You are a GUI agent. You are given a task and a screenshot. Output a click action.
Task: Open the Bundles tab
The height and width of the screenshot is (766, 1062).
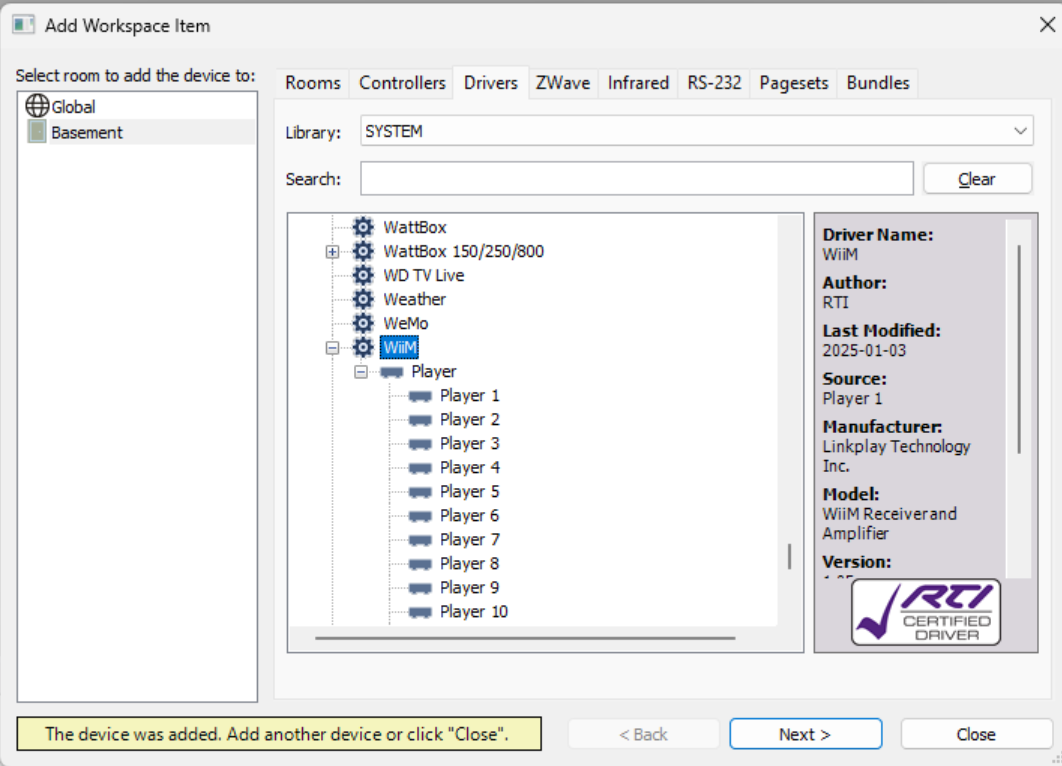pyautogui.click(x=878, y=83)
